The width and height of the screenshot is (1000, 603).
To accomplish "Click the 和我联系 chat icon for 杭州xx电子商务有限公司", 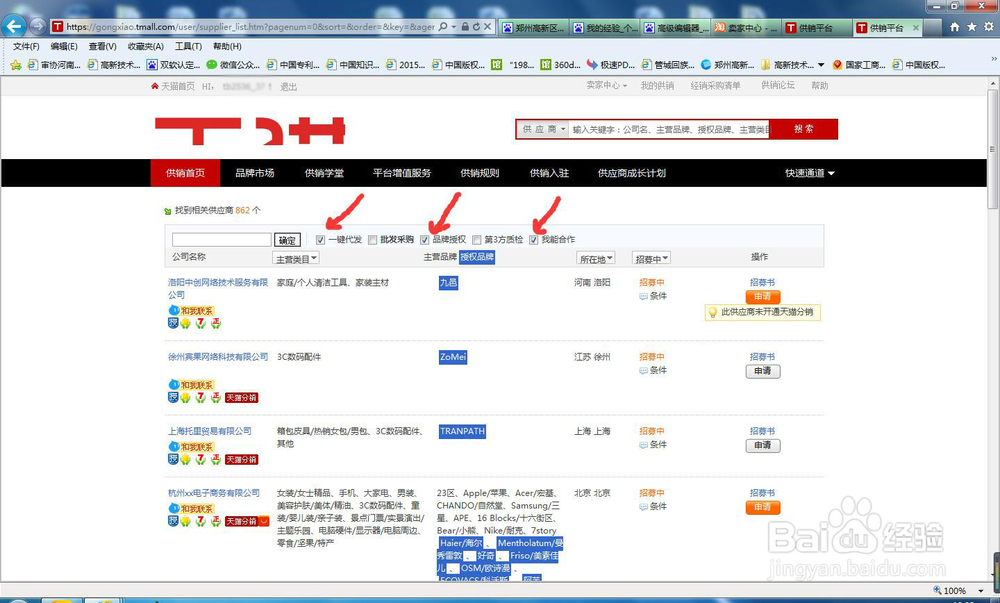I will [x=191, y=509].
